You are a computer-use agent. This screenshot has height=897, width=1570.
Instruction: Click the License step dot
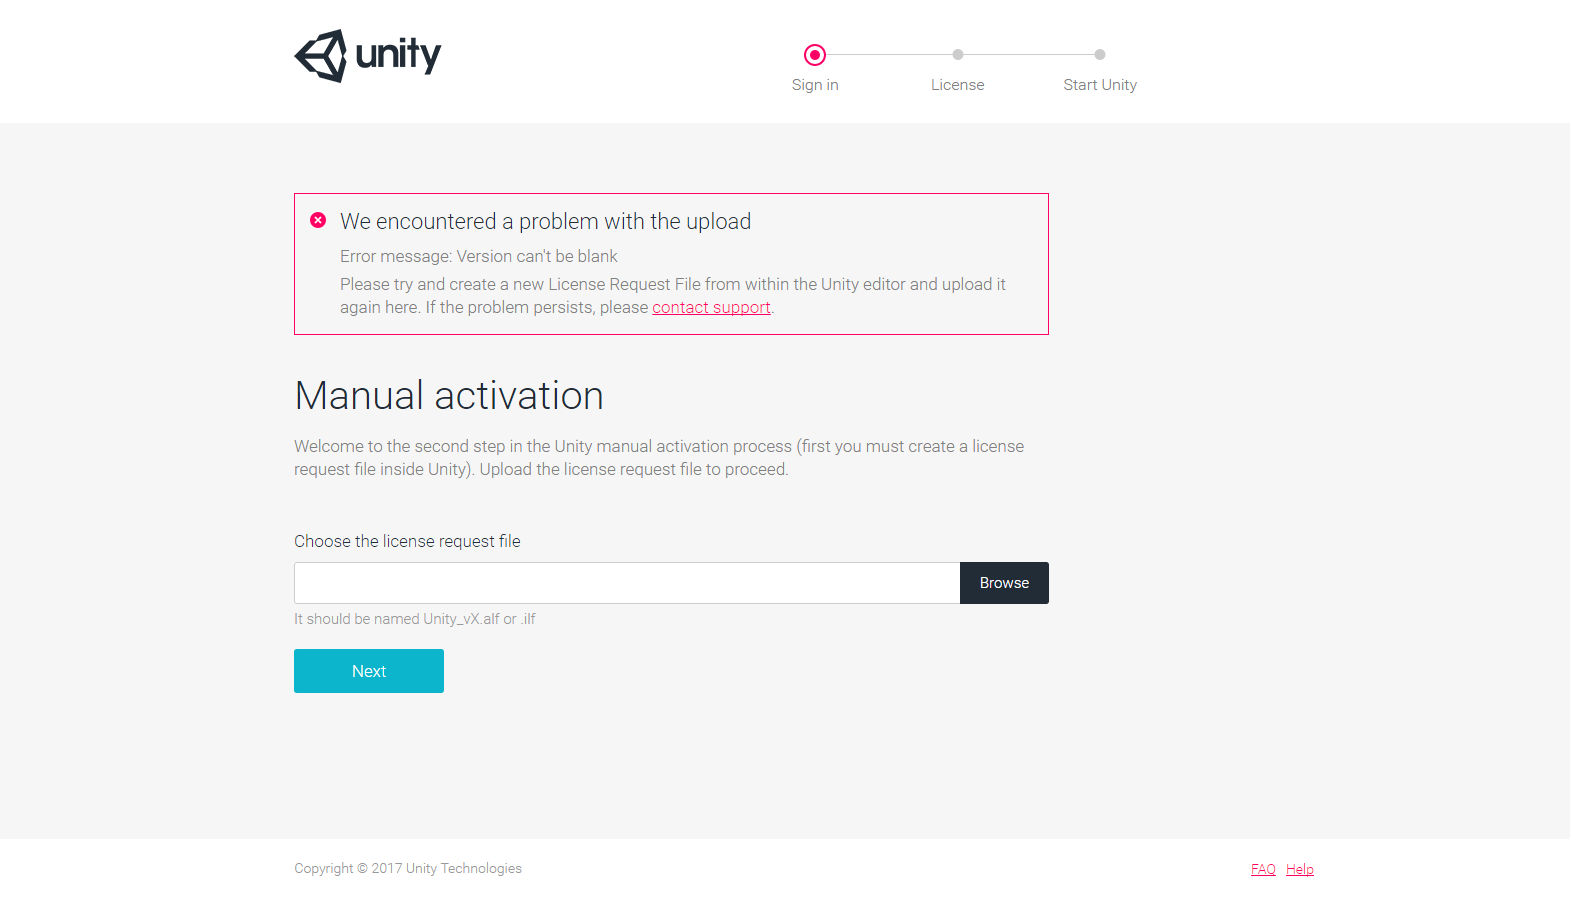pos(958,55)
